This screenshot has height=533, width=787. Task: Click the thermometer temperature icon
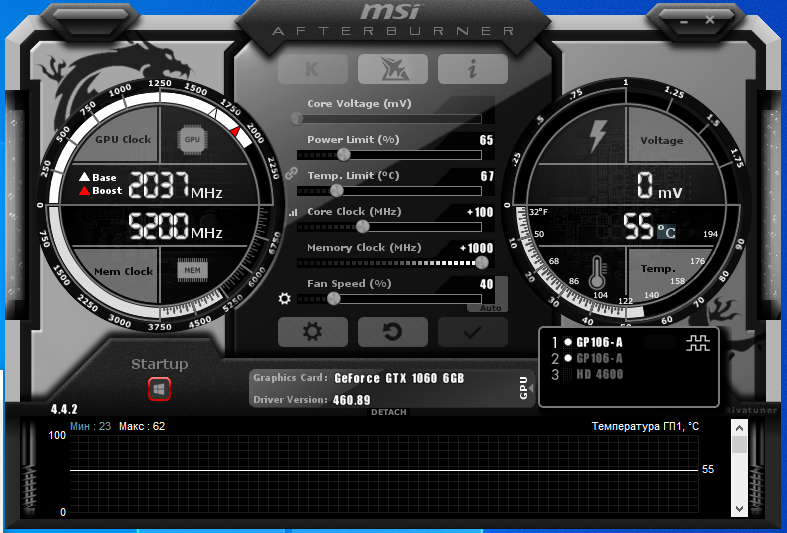coord(597,273)
